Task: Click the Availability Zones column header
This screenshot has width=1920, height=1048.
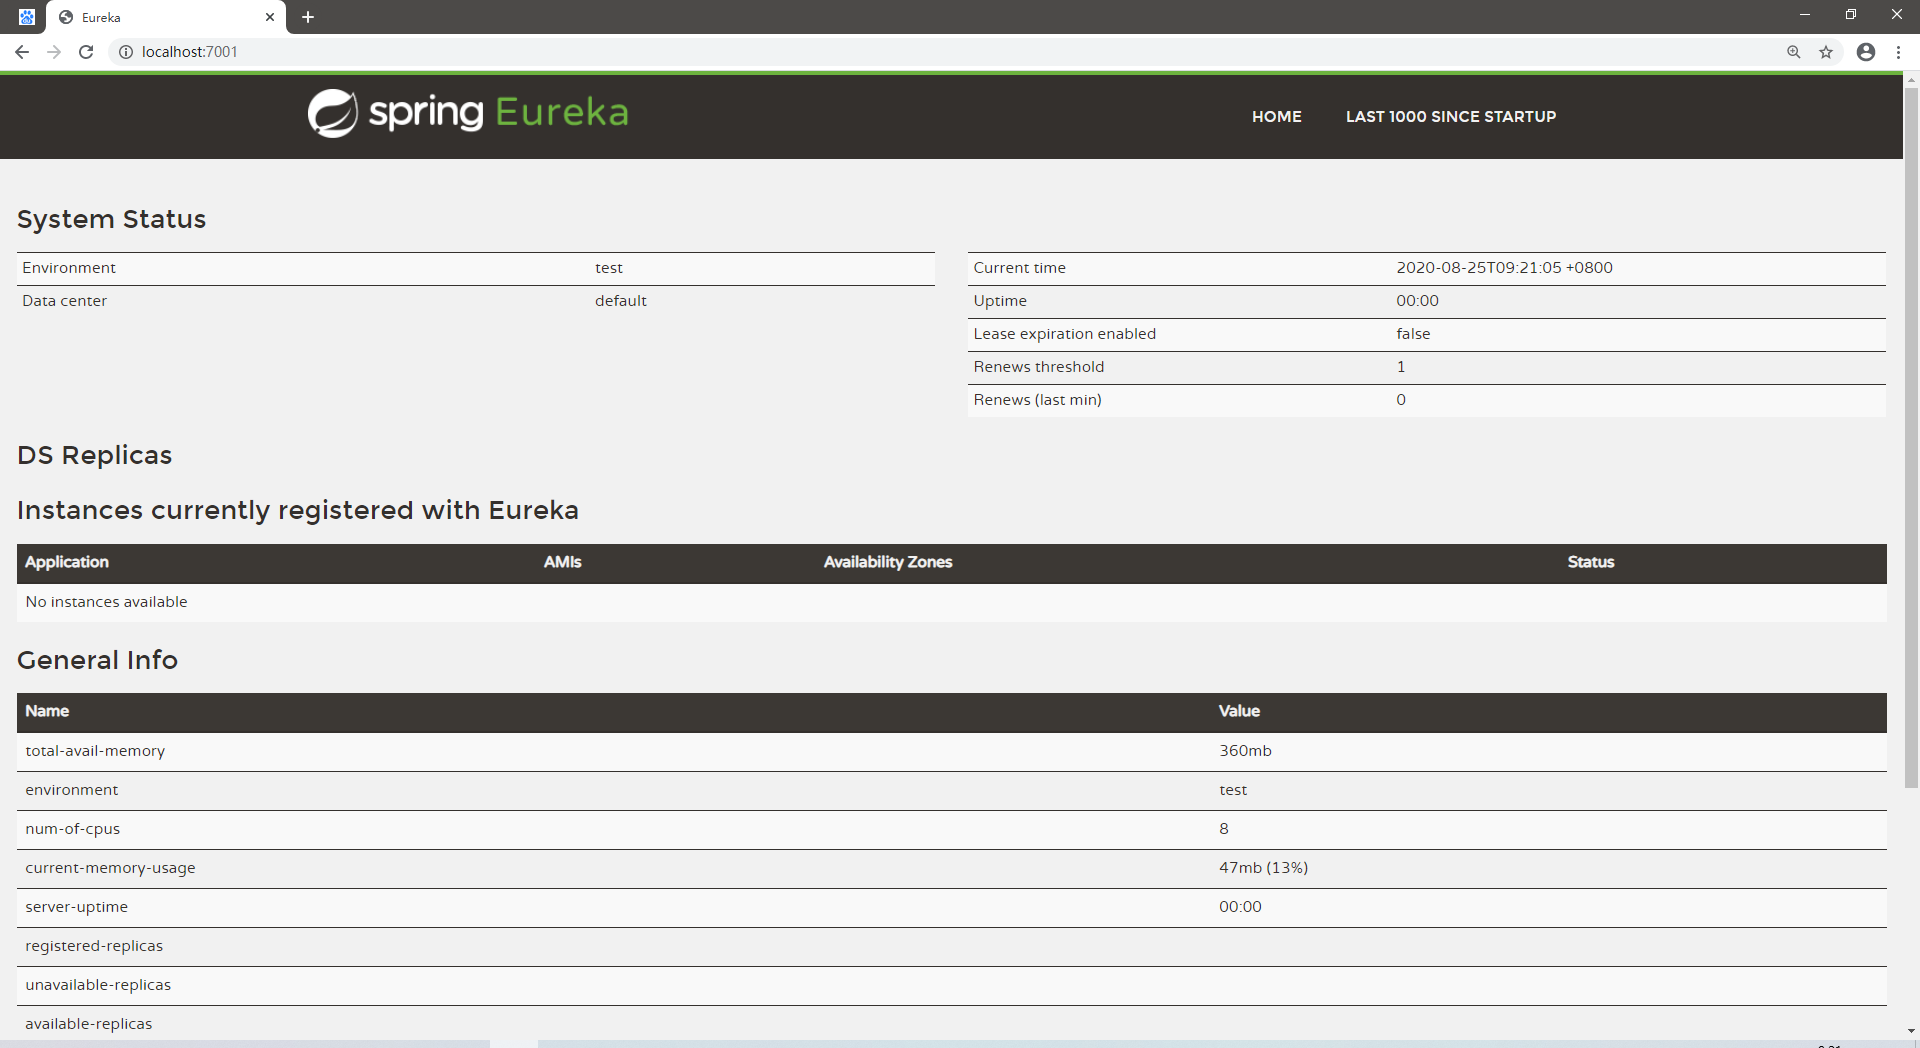Action: pos(888,563)
